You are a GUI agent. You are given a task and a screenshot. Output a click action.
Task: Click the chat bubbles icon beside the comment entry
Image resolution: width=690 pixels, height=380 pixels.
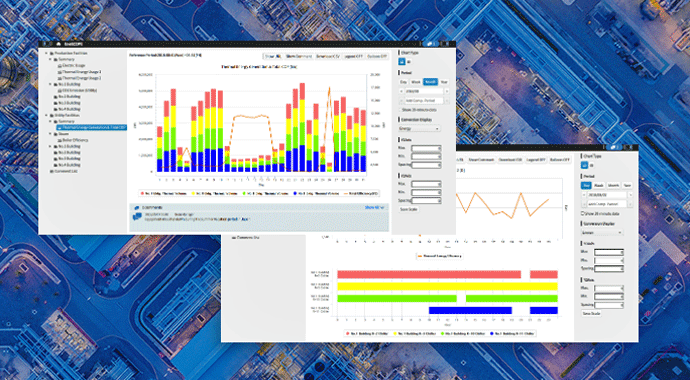point(137,216)
